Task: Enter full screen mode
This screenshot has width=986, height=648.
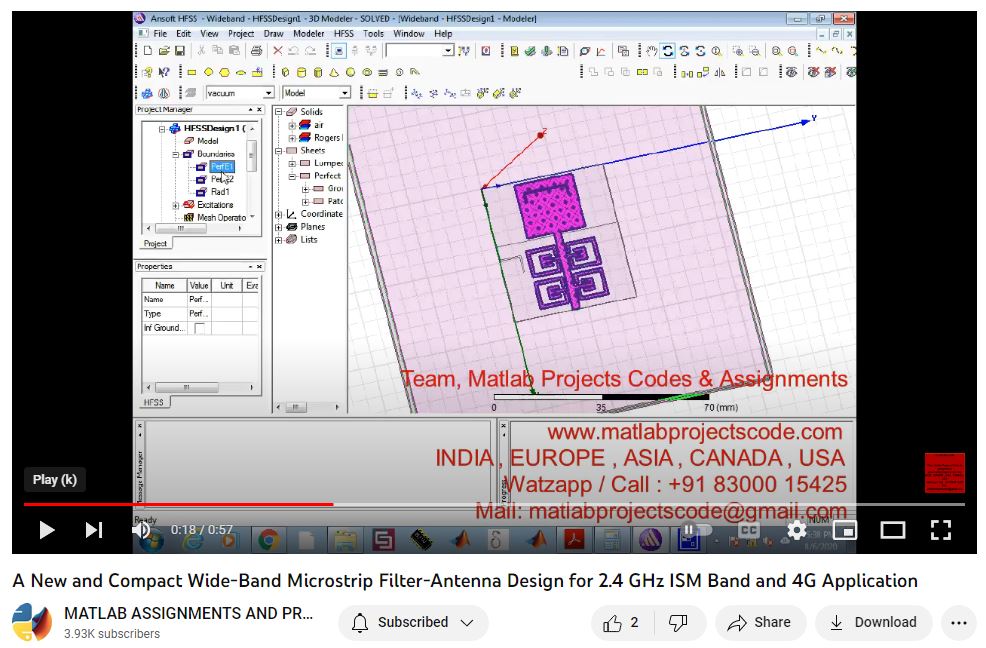Action: [940, 530]
